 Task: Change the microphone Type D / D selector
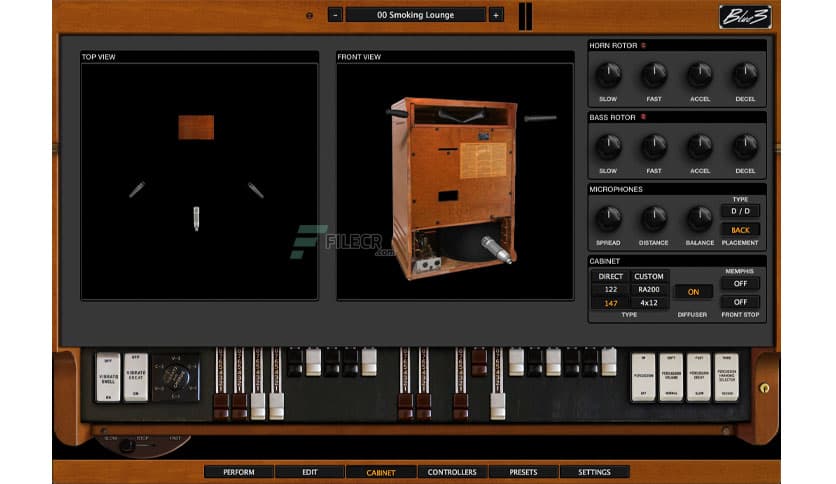coord(741,212)
